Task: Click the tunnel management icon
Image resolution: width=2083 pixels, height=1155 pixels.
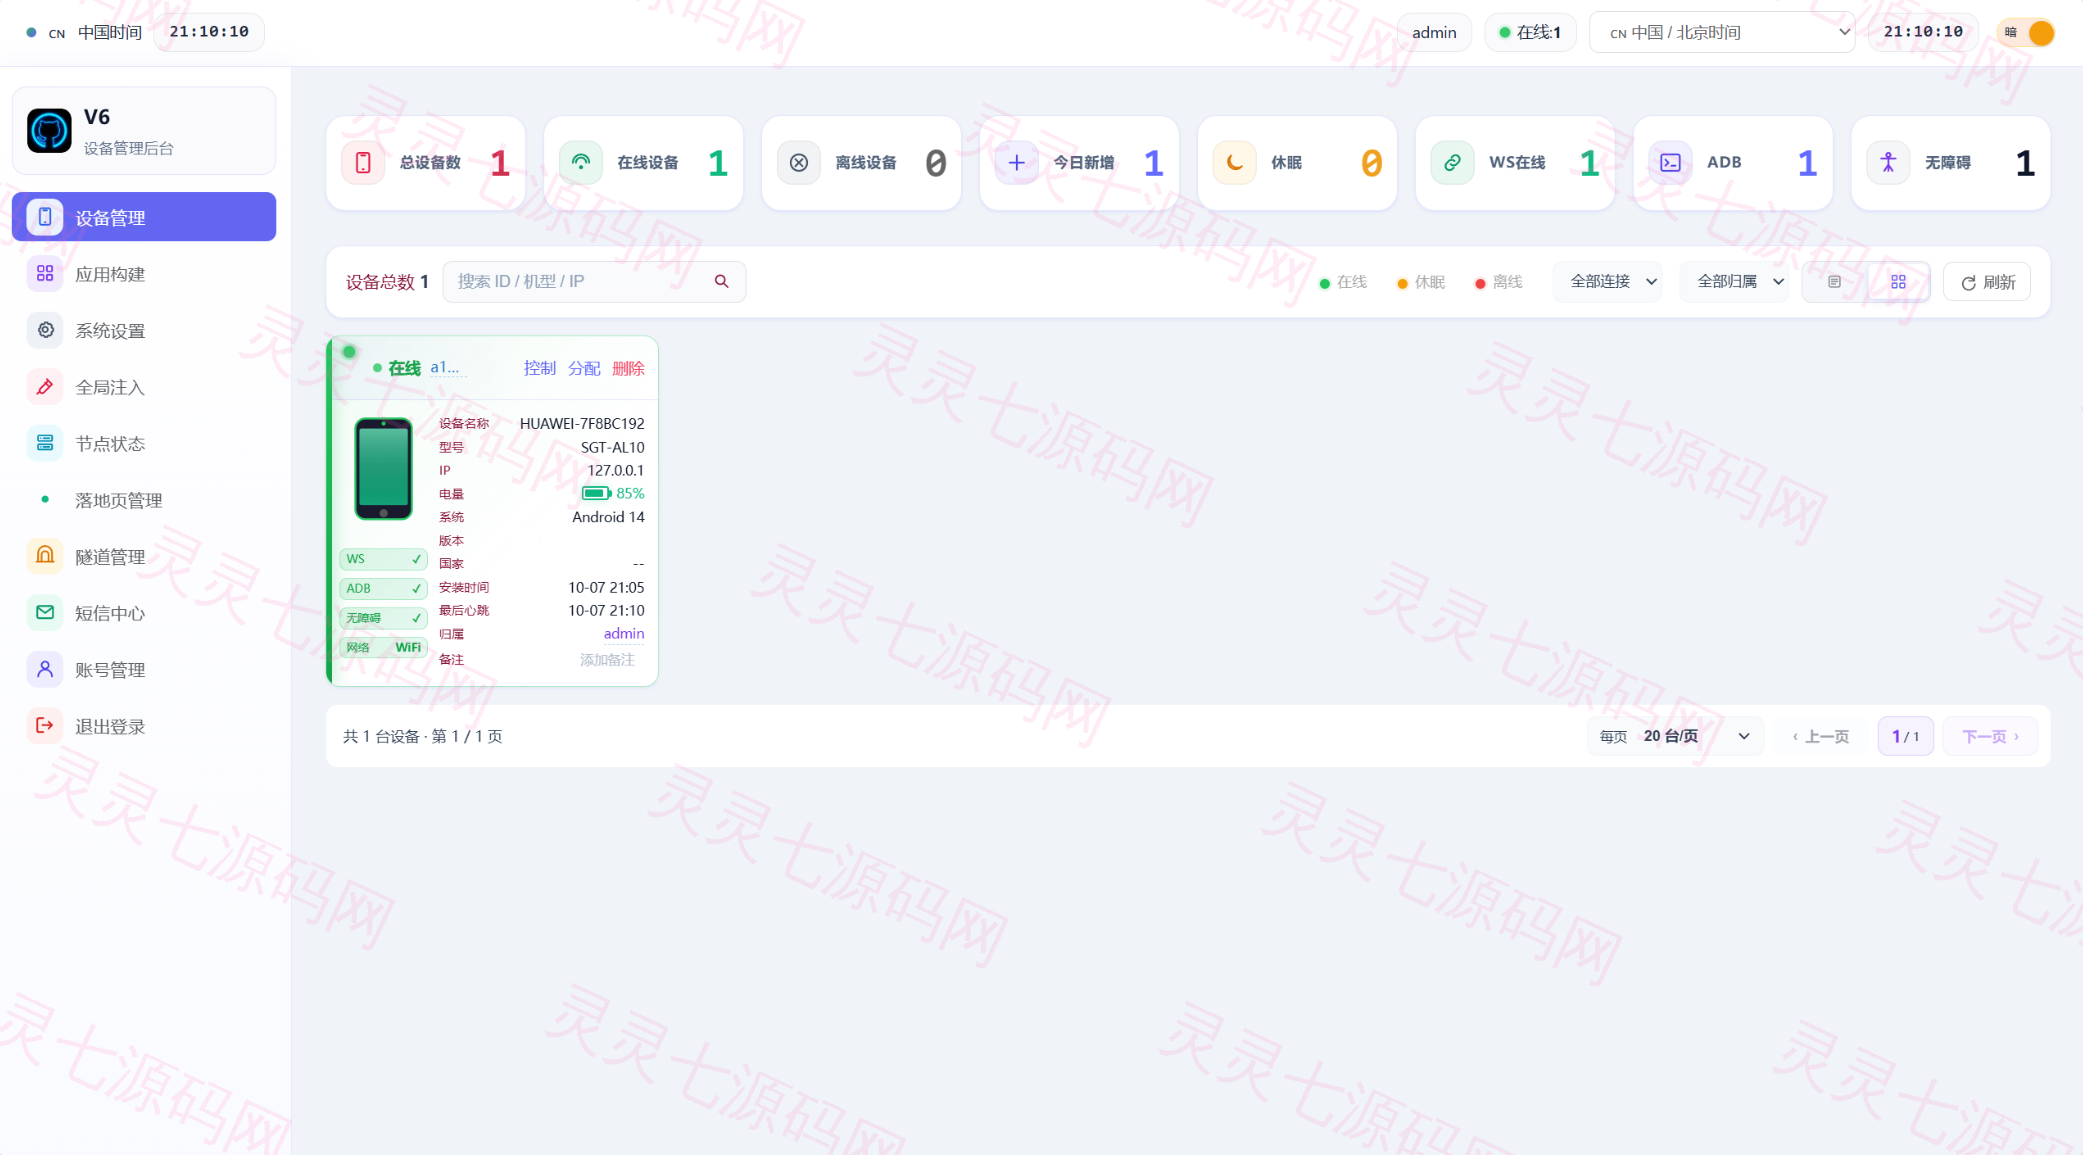Action: pyautogui.click(x=45, y=556)
